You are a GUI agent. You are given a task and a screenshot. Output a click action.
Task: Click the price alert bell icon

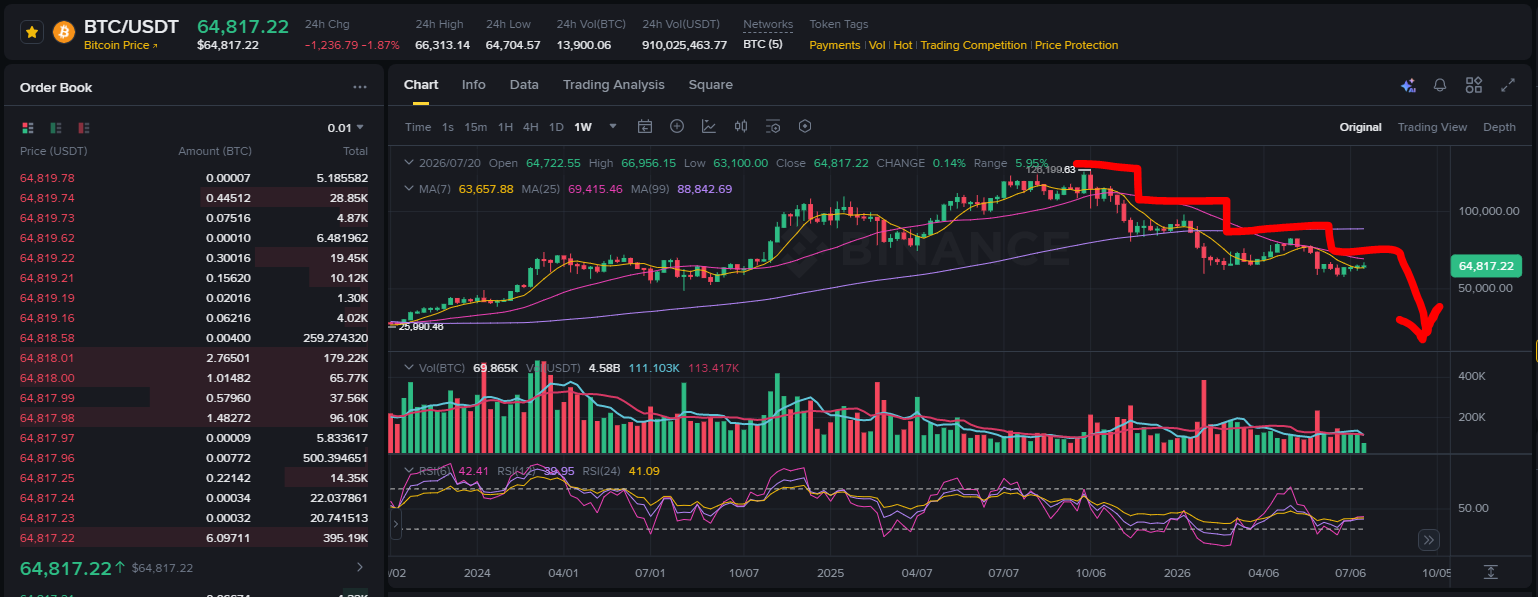(x=1440, y=86)
